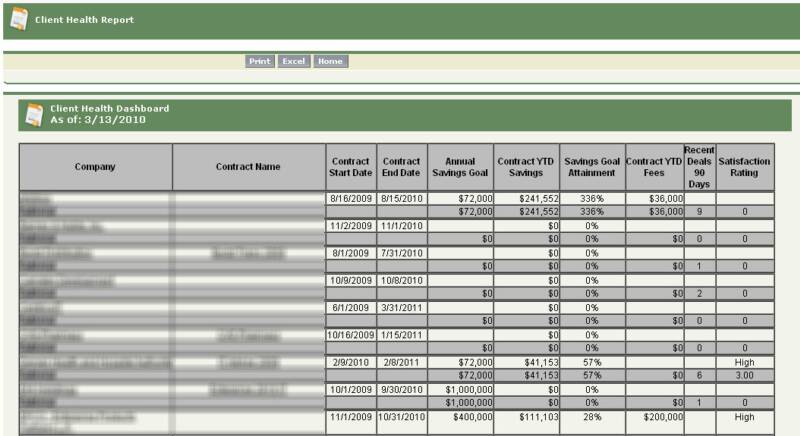Click the Satisfaction Rating column header

(744, 167)
